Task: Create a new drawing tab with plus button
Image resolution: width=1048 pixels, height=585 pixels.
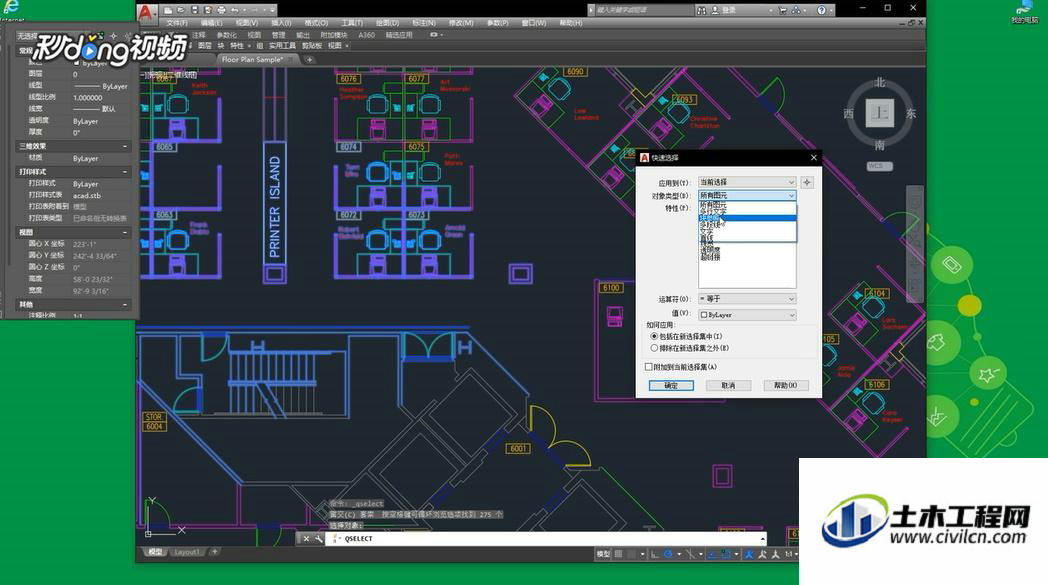Action: pyautogui.click(x=309, y=60)
